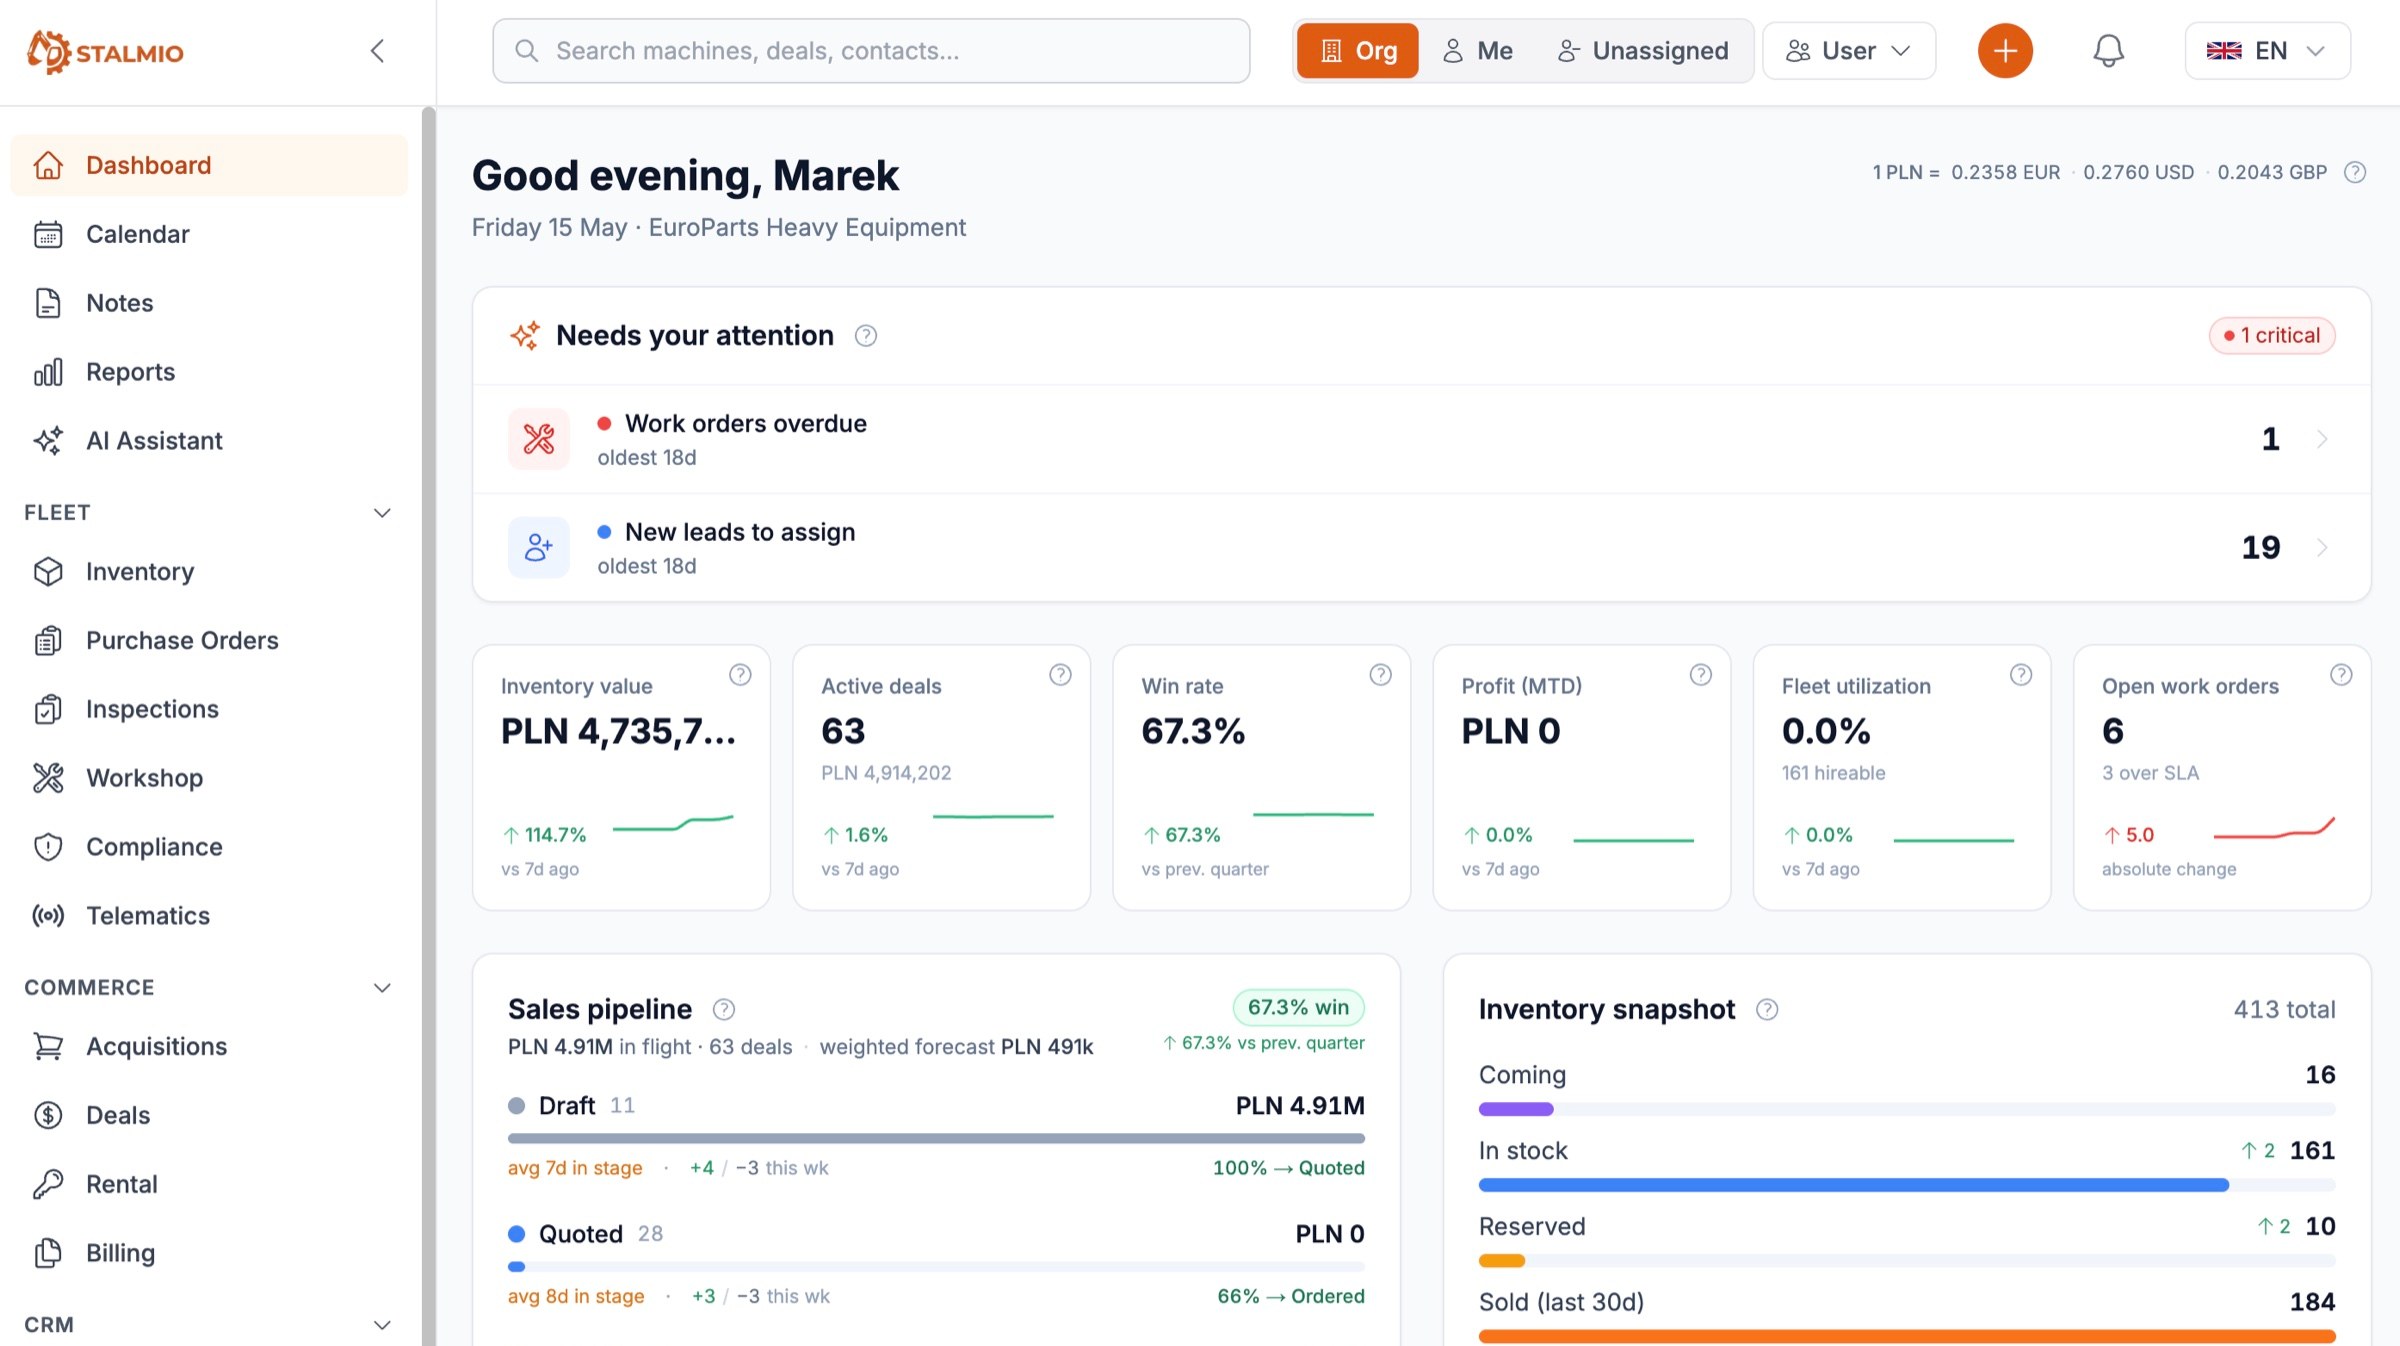Image resolution: width=2400 pixels, height=1346 pixels.
Task: Collapse the FLEET section
Action: (x=382, y=513)
